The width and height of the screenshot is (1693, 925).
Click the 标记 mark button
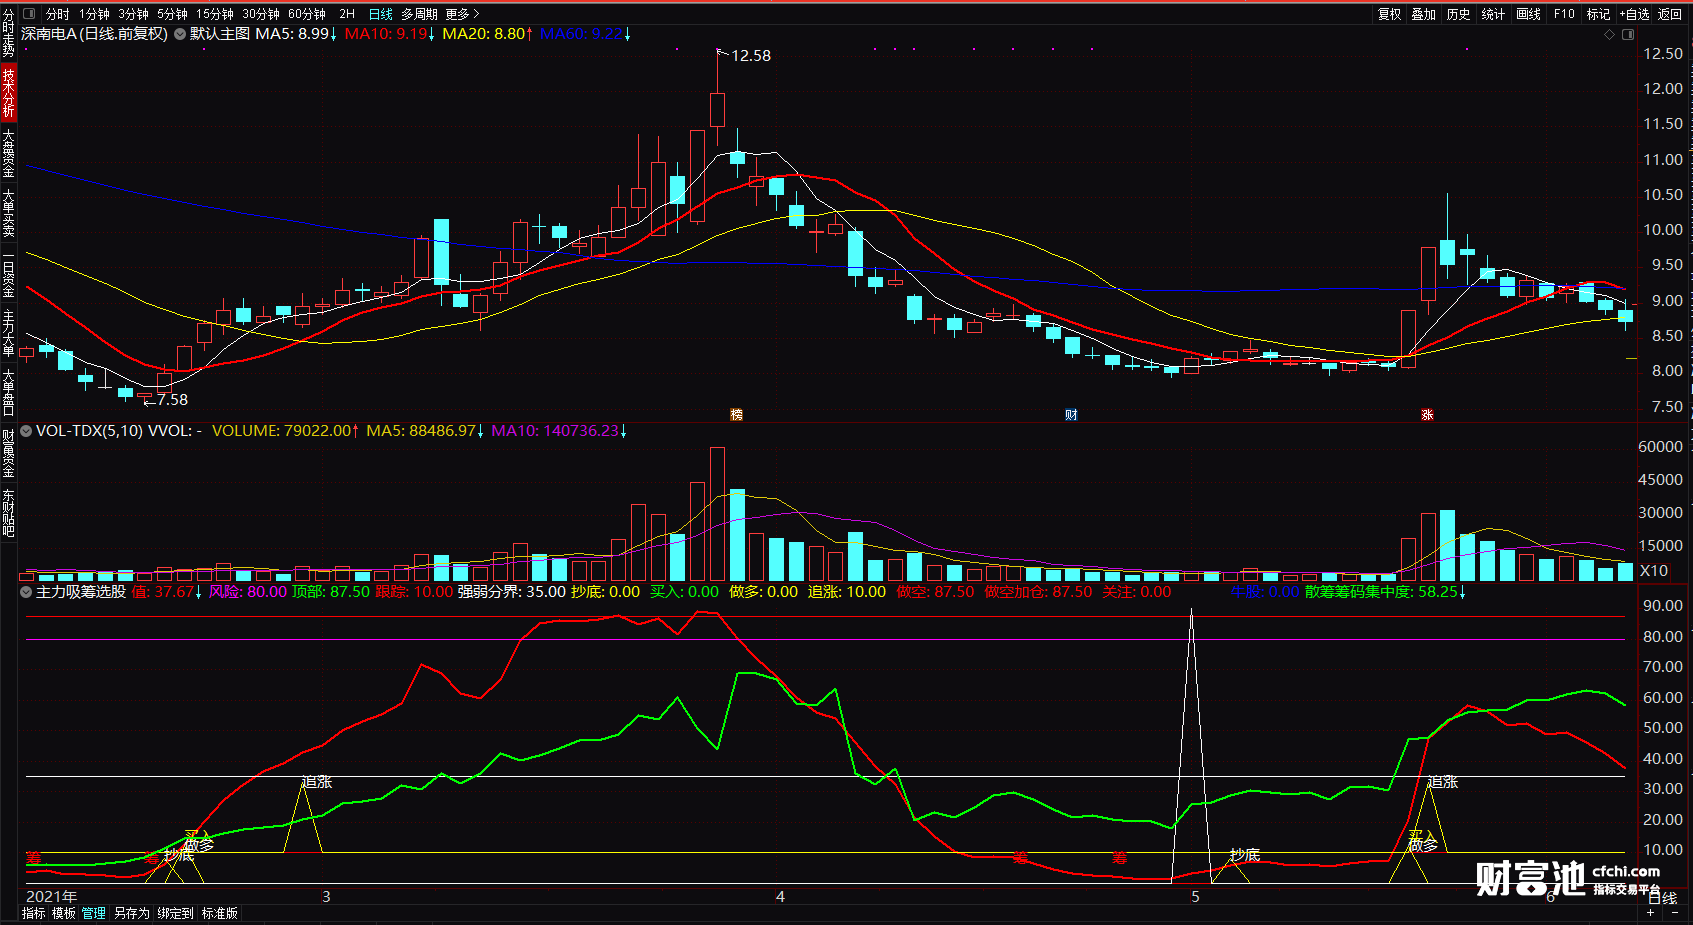point(1598,14)
